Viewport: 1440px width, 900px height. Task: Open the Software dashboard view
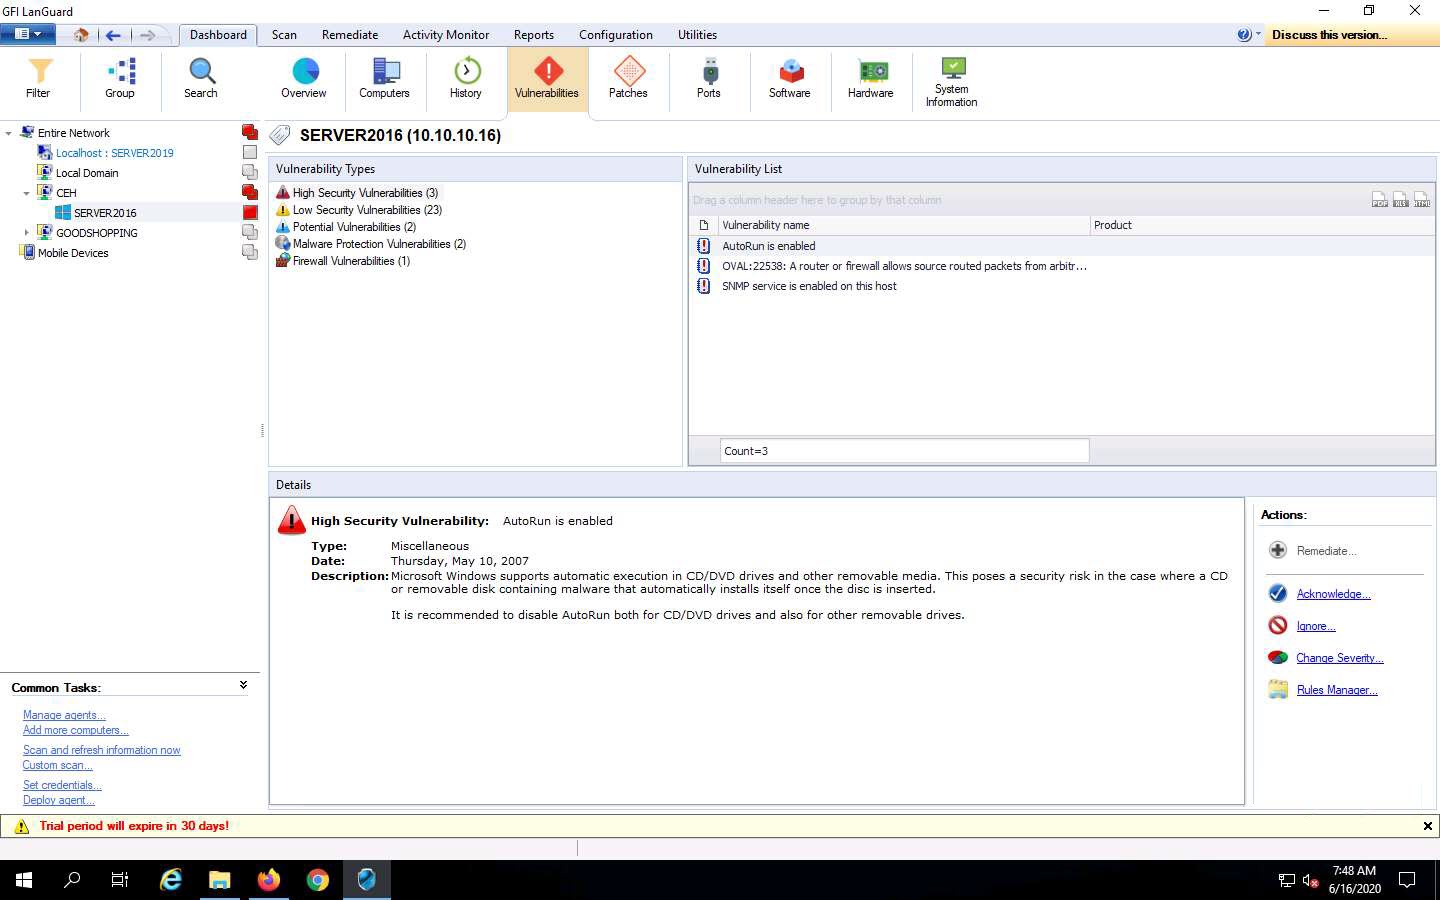pos(790,78)
